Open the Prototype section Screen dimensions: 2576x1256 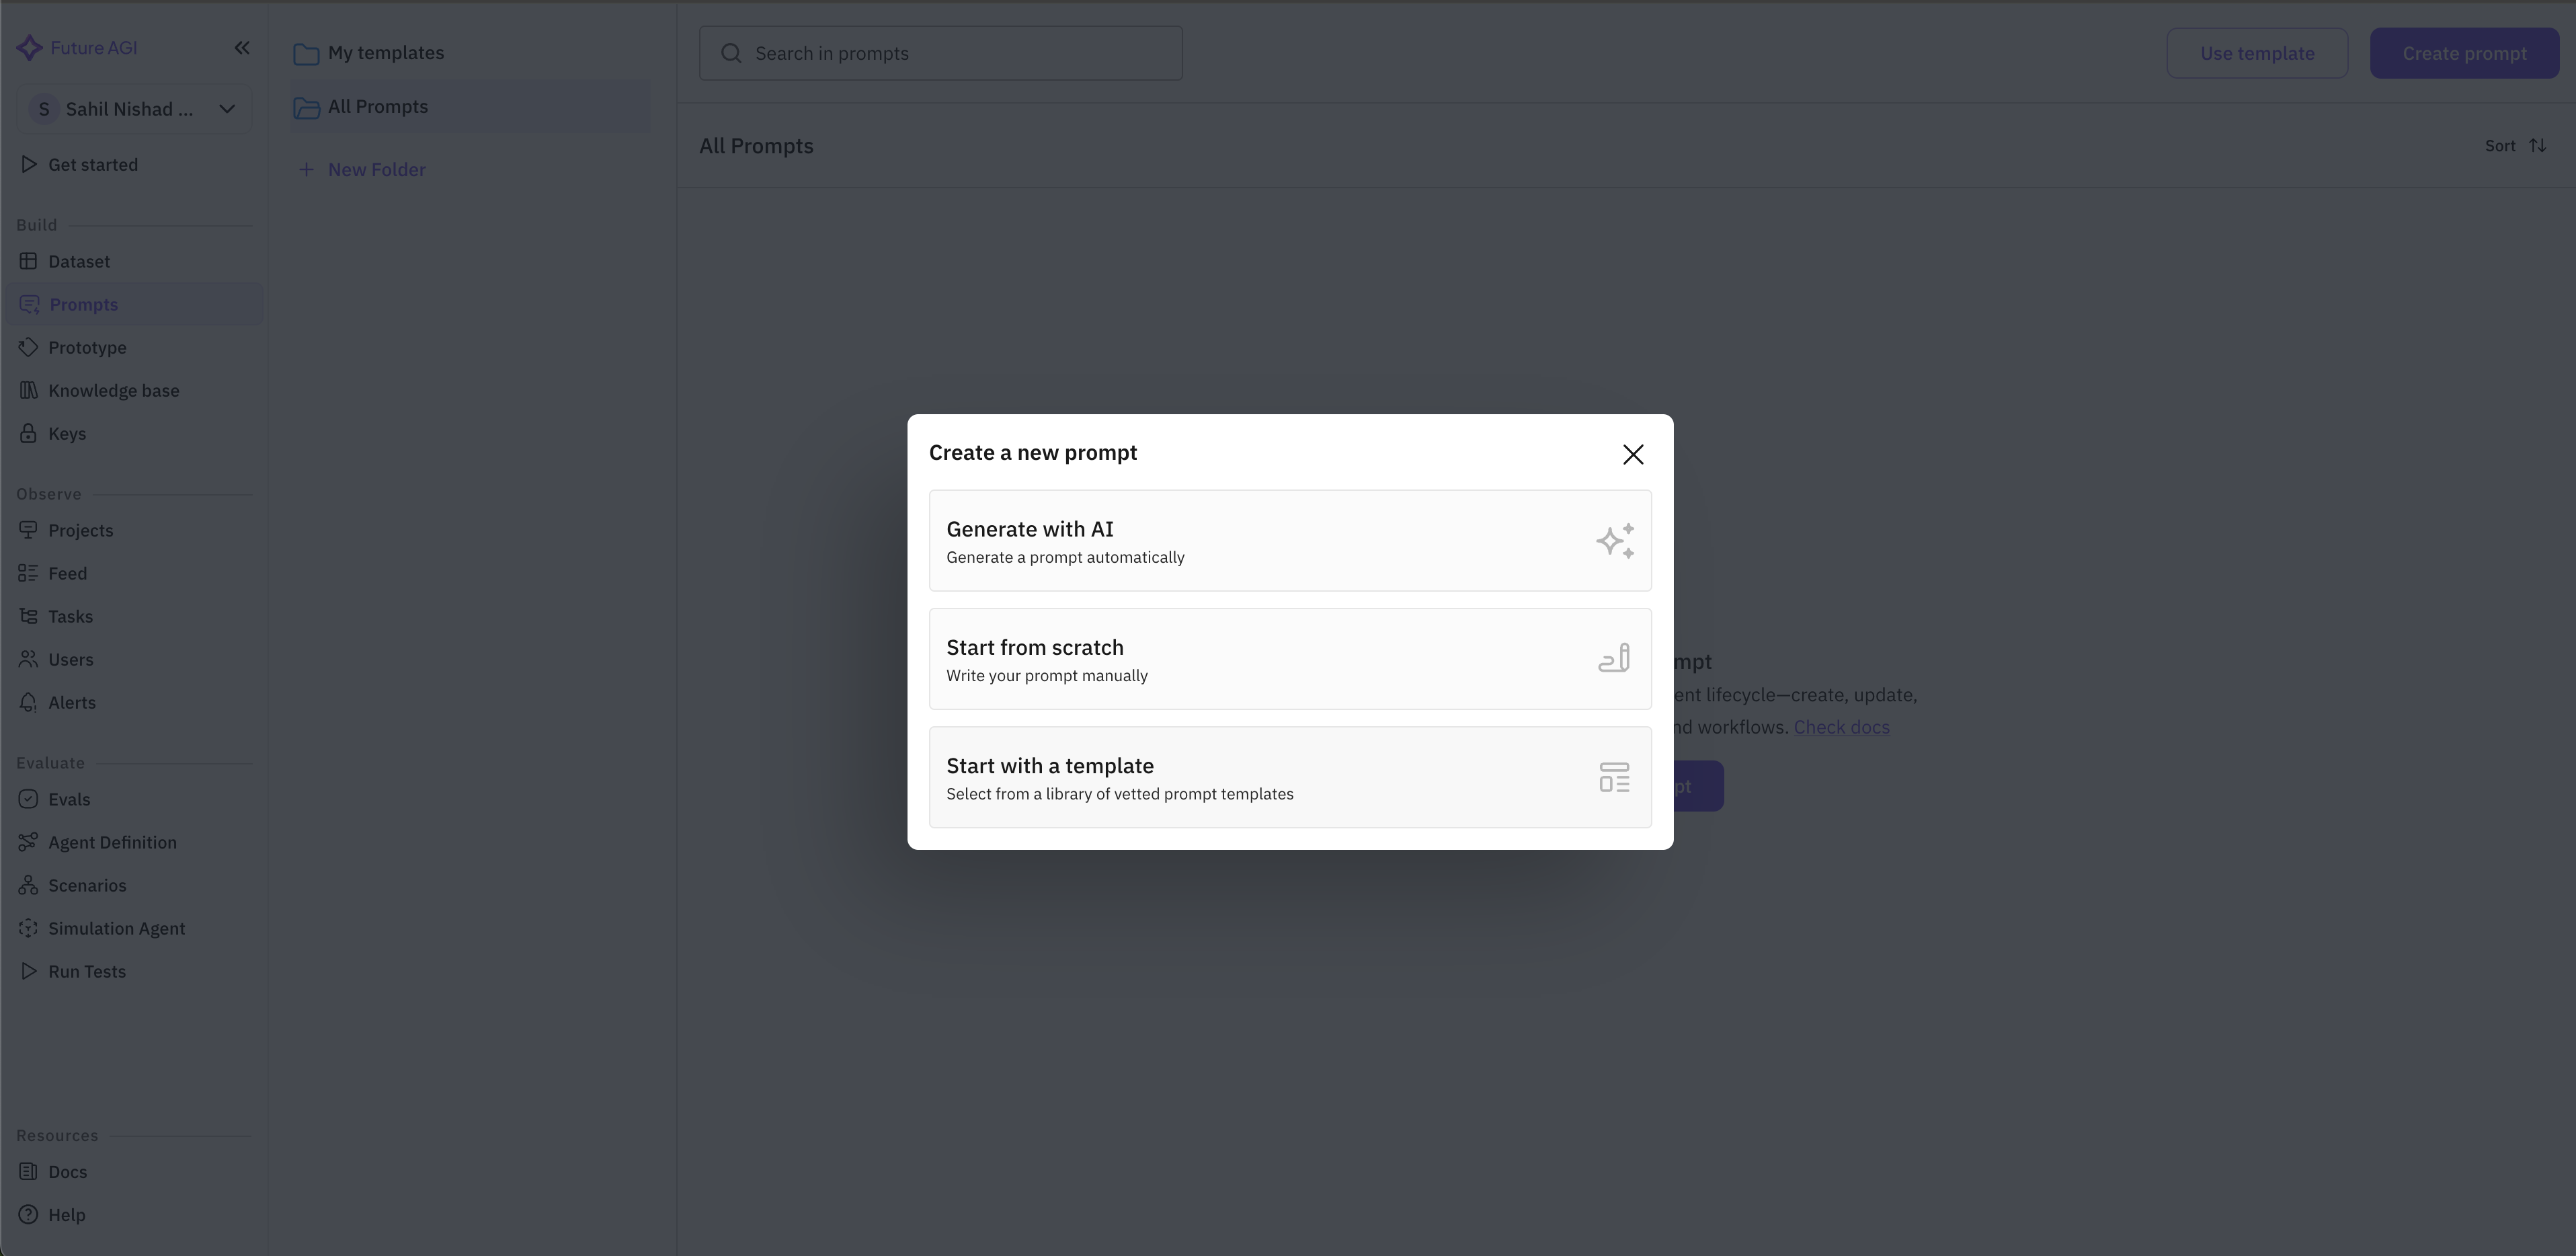[x=87, y=347]
